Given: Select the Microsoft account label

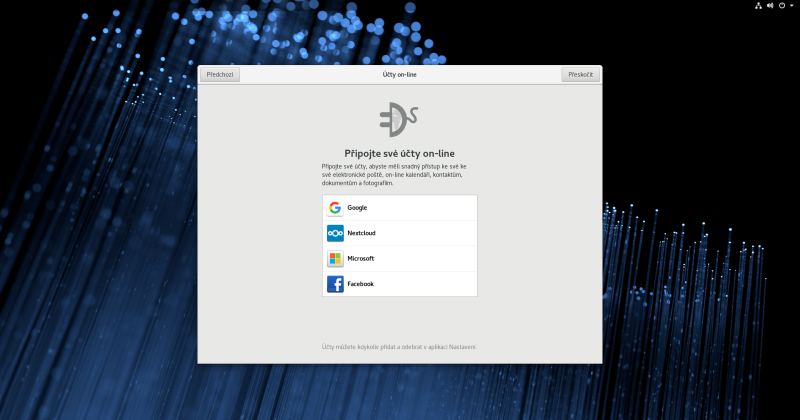Looking at the screenshot, I should [361, 259].
